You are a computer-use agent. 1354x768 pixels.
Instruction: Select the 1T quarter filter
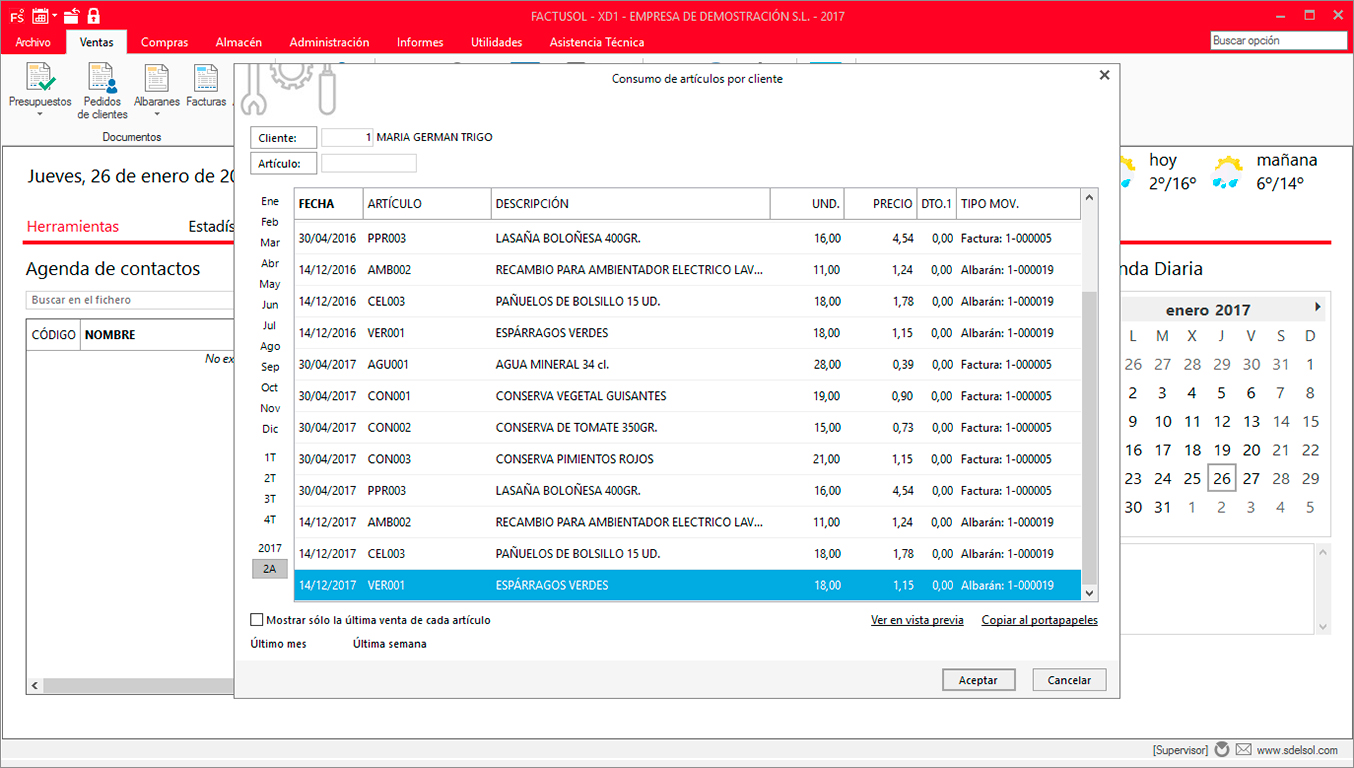270,458
